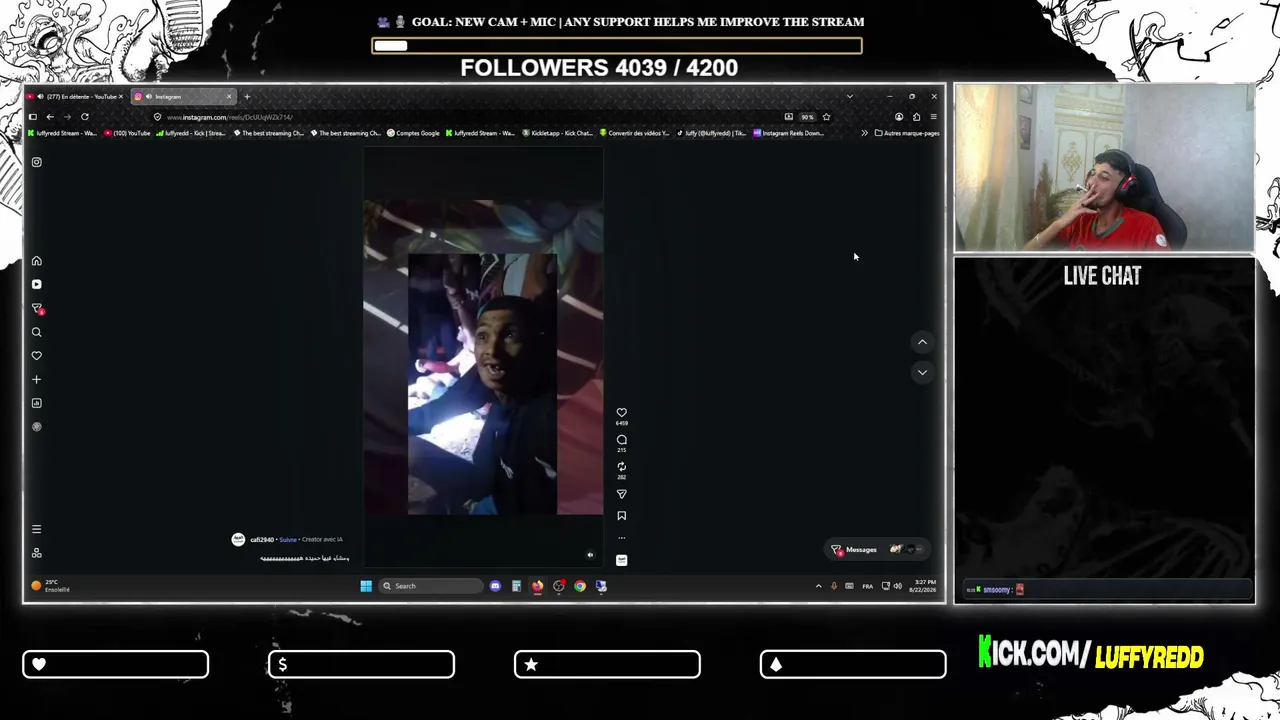Reload the Instagram page

click(x=85, y=117)
